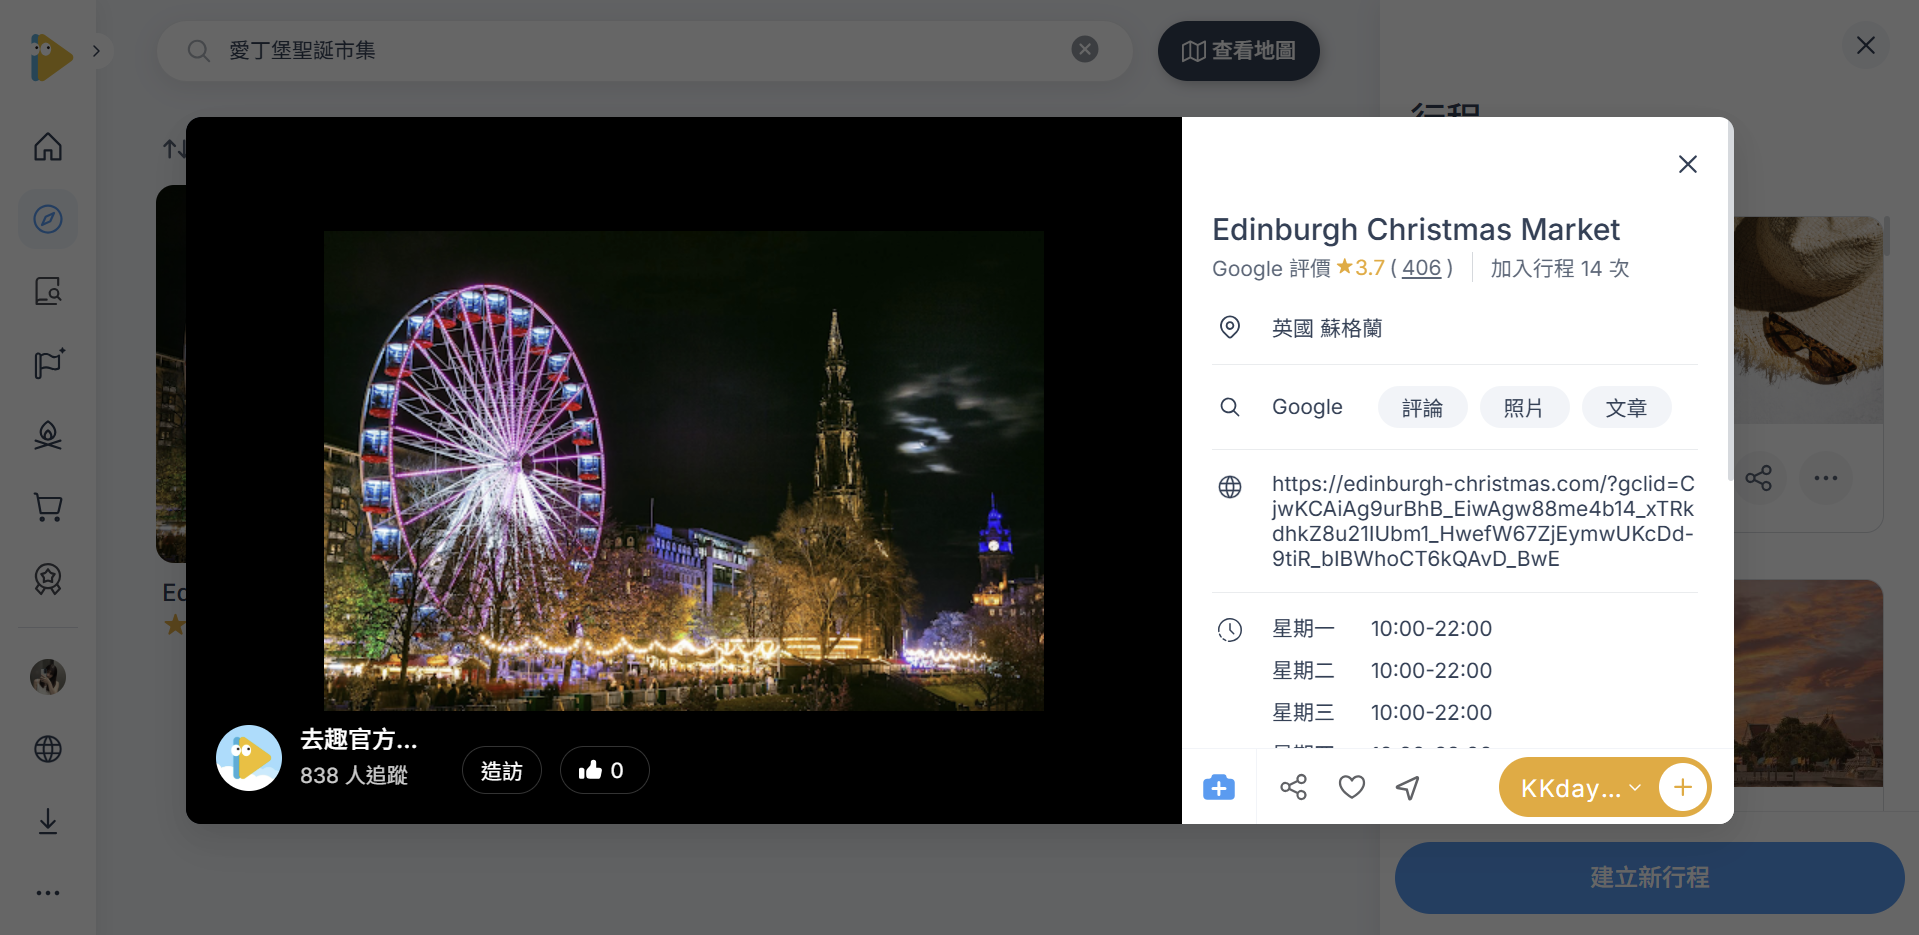This screenshot has width=1919, height=935.
Task: Select the 文章 chip
Action: pos(1626,408)
